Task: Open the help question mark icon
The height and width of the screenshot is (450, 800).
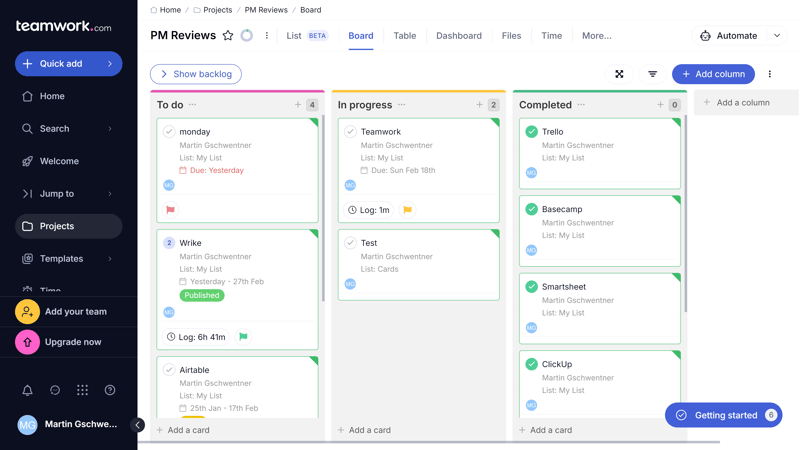Action: tap(110, 390)
